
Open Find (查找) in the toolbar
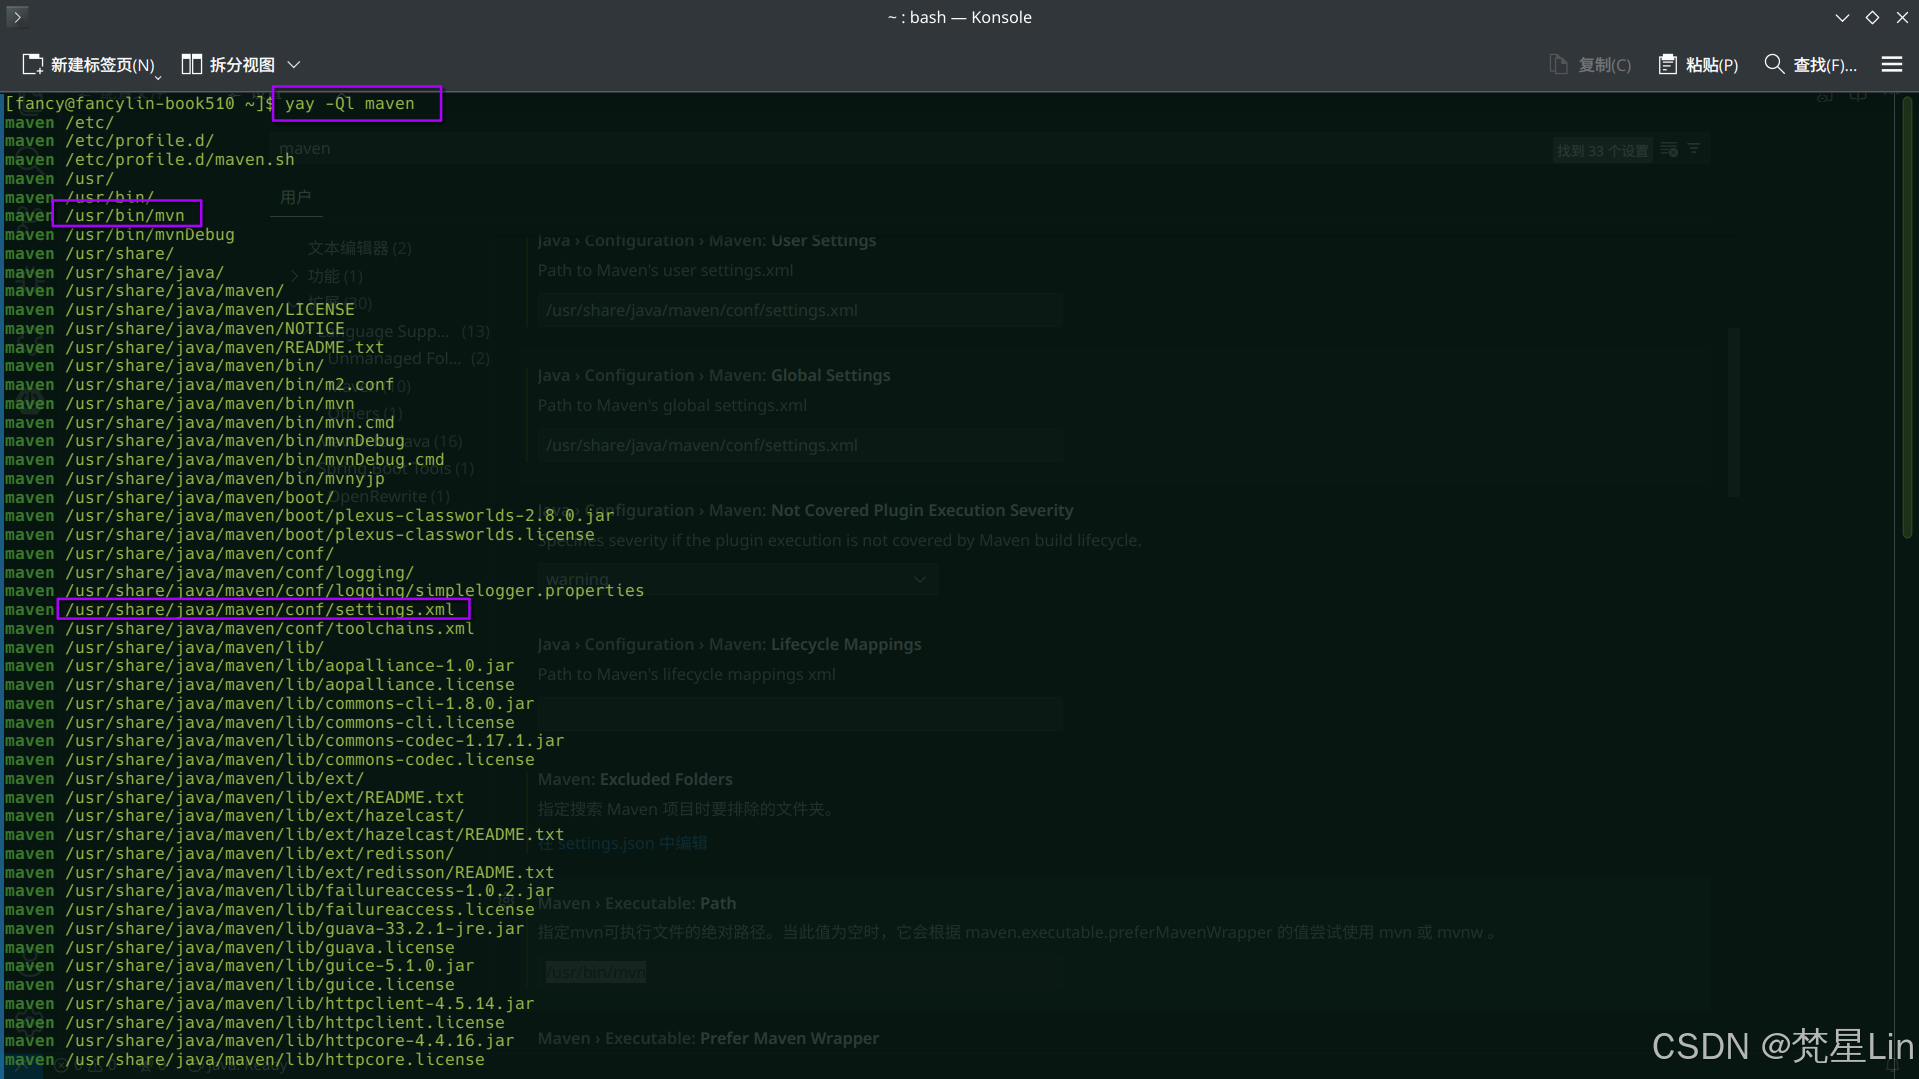tap(1810, 65)
